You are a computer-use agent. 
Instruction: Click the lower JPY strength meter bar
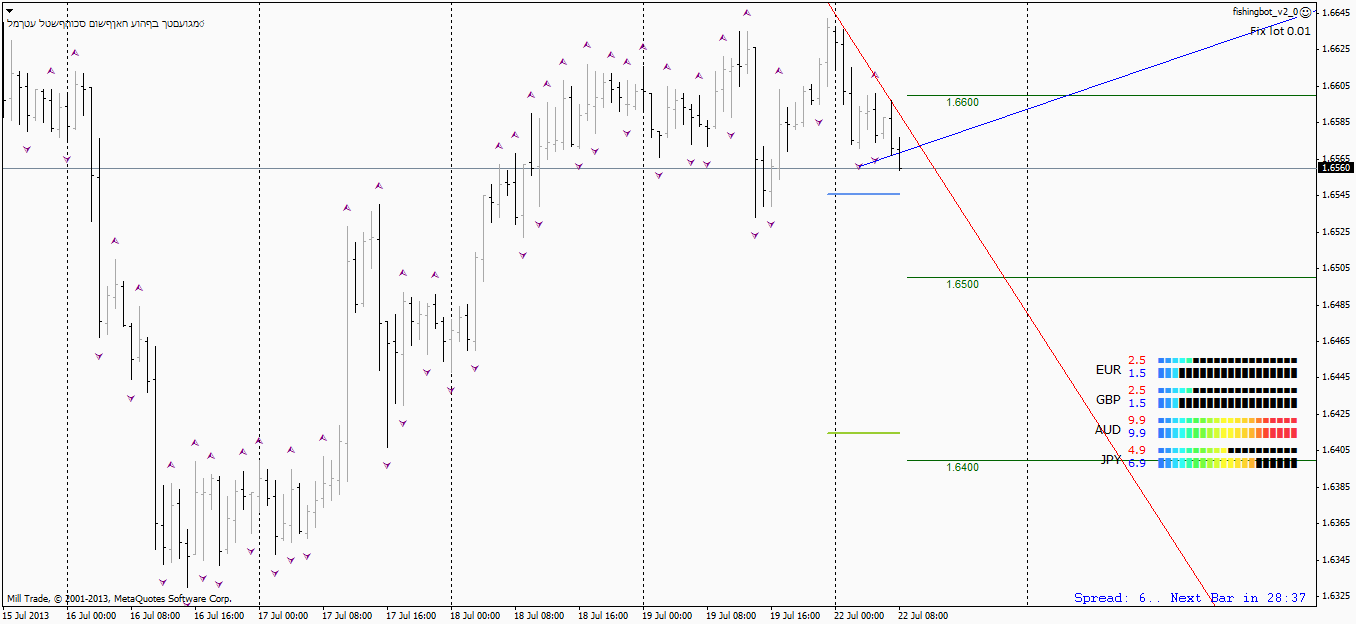[1227, 463]
